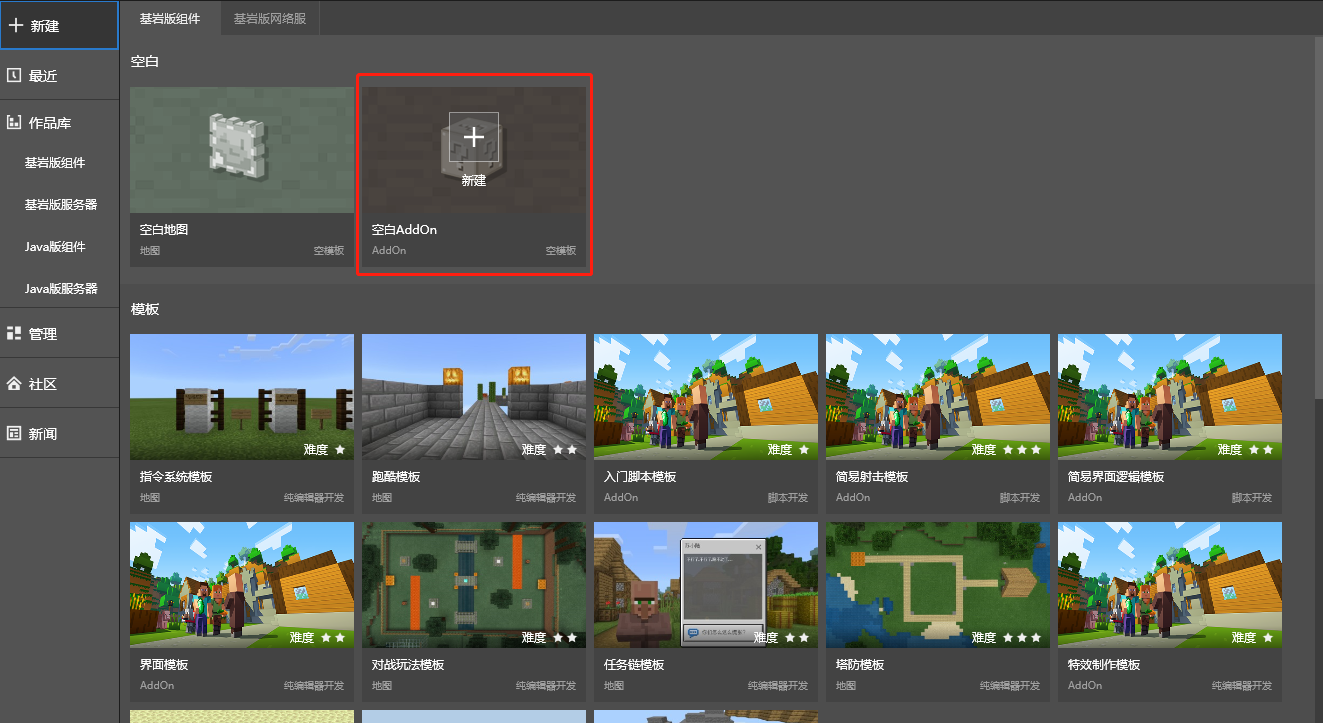Click the 界面模板 title text

pos(164,665)
